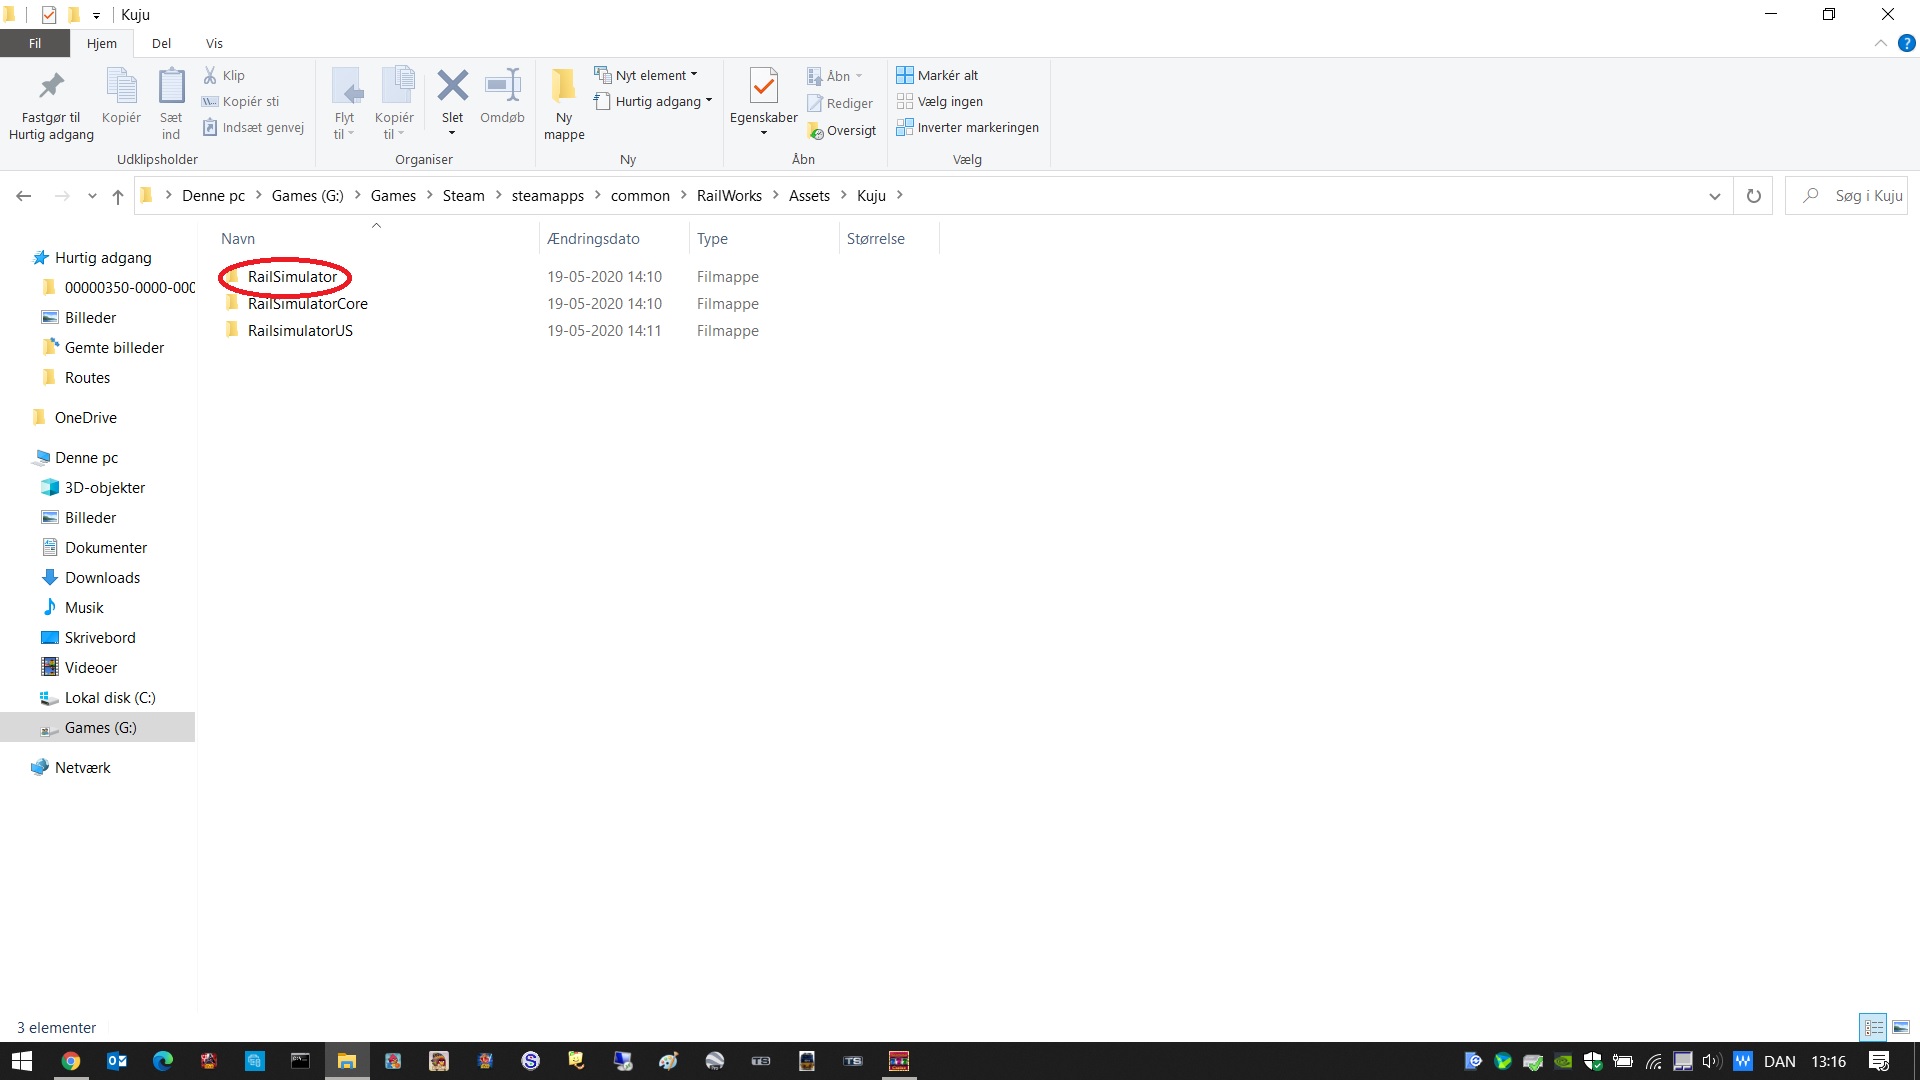Viewport: 1920px width, 1080px height.
Task: Click the refresh button beside address bar
Action: (x=1753, y=196)
